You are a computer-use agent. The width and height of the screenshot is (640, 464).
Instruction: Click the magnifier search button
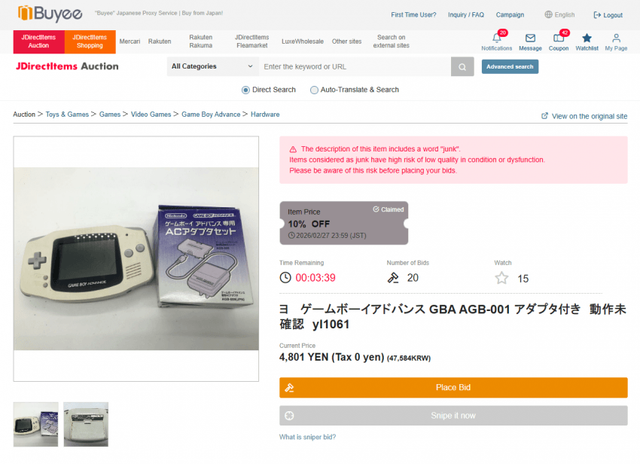(462, 67)
